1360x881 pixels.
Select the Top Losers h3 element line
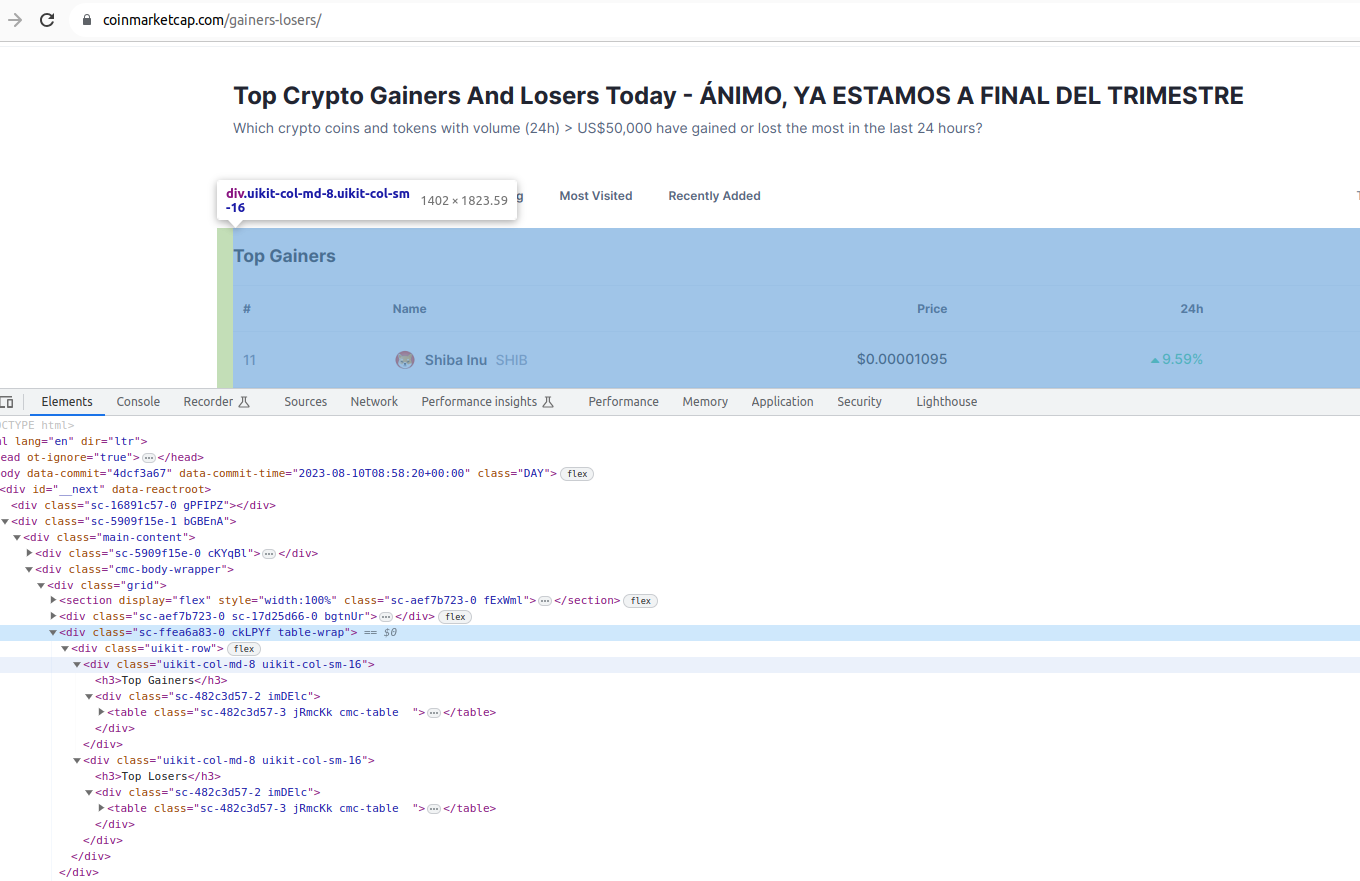coord(155,776)
